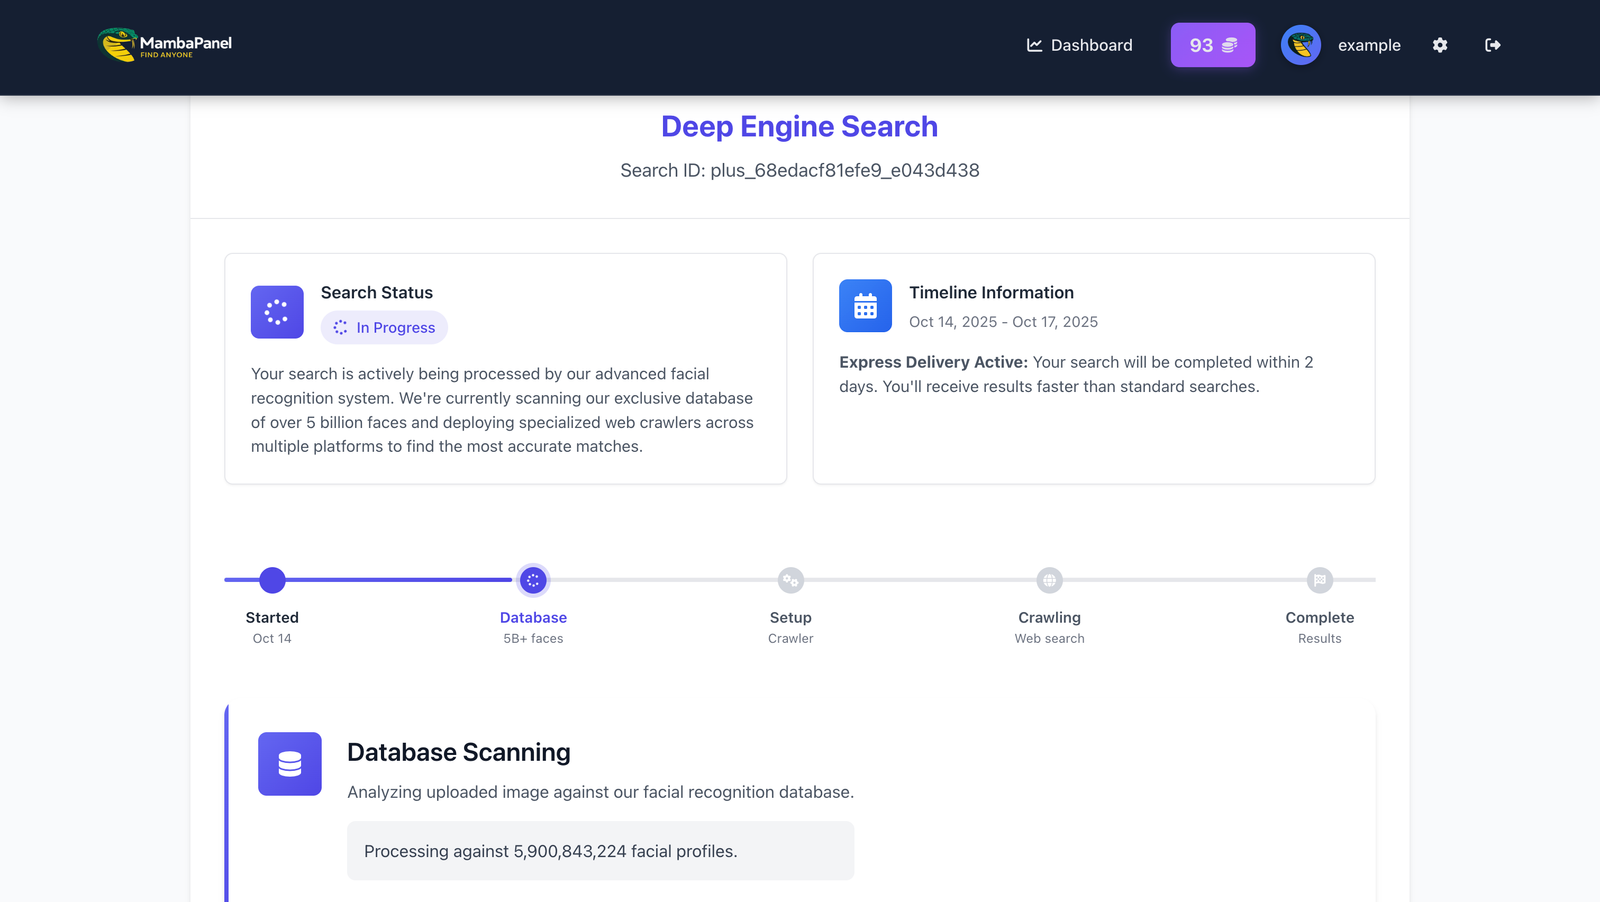Screen dimensions: 1600x902
Task: Click the Search ID text
Action: [798, 170]
